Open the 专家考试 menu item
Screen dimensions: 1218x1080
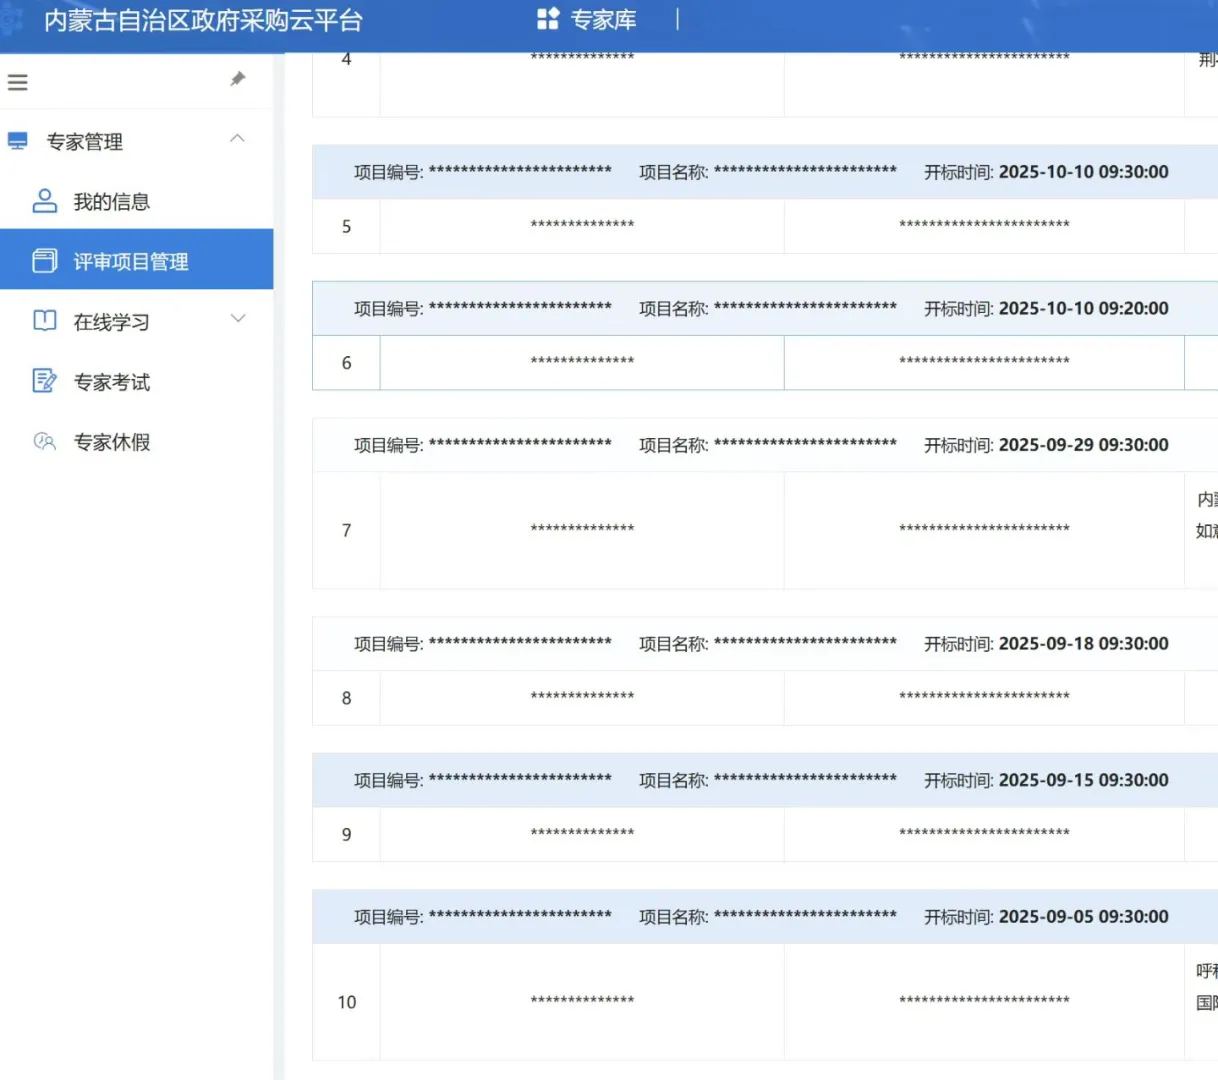[x=112, y=382]
